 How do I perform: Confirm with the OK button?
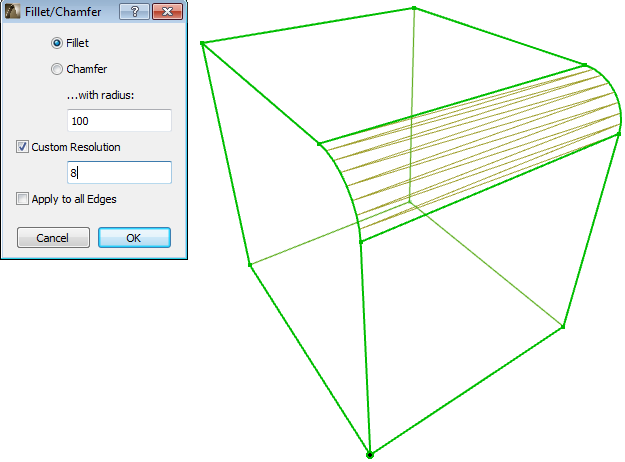click(x=134, y=238)
